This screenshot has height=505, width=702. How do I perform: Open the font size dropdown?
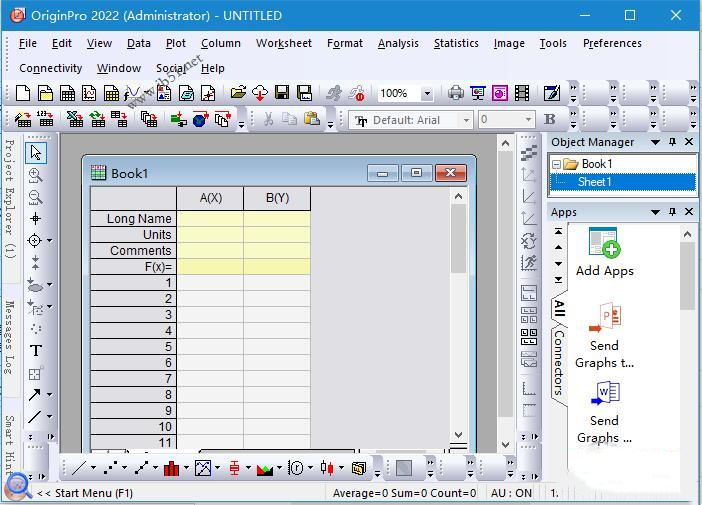point(528,120)
